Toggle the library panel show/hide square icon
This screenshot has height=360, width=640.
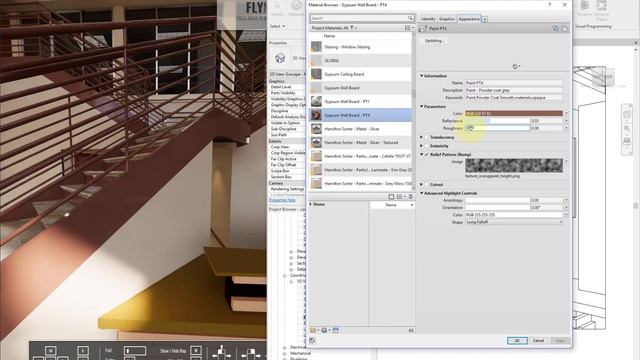tap(391, 197)
